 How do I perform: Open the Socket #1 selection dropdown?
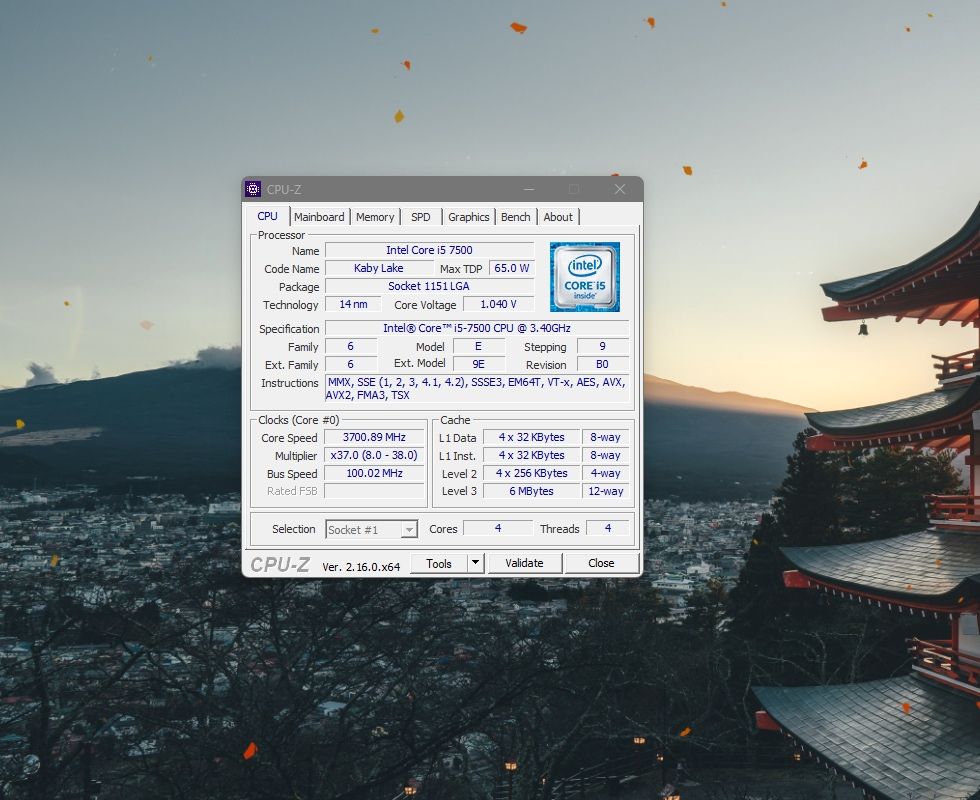click(x=371, y=529)
